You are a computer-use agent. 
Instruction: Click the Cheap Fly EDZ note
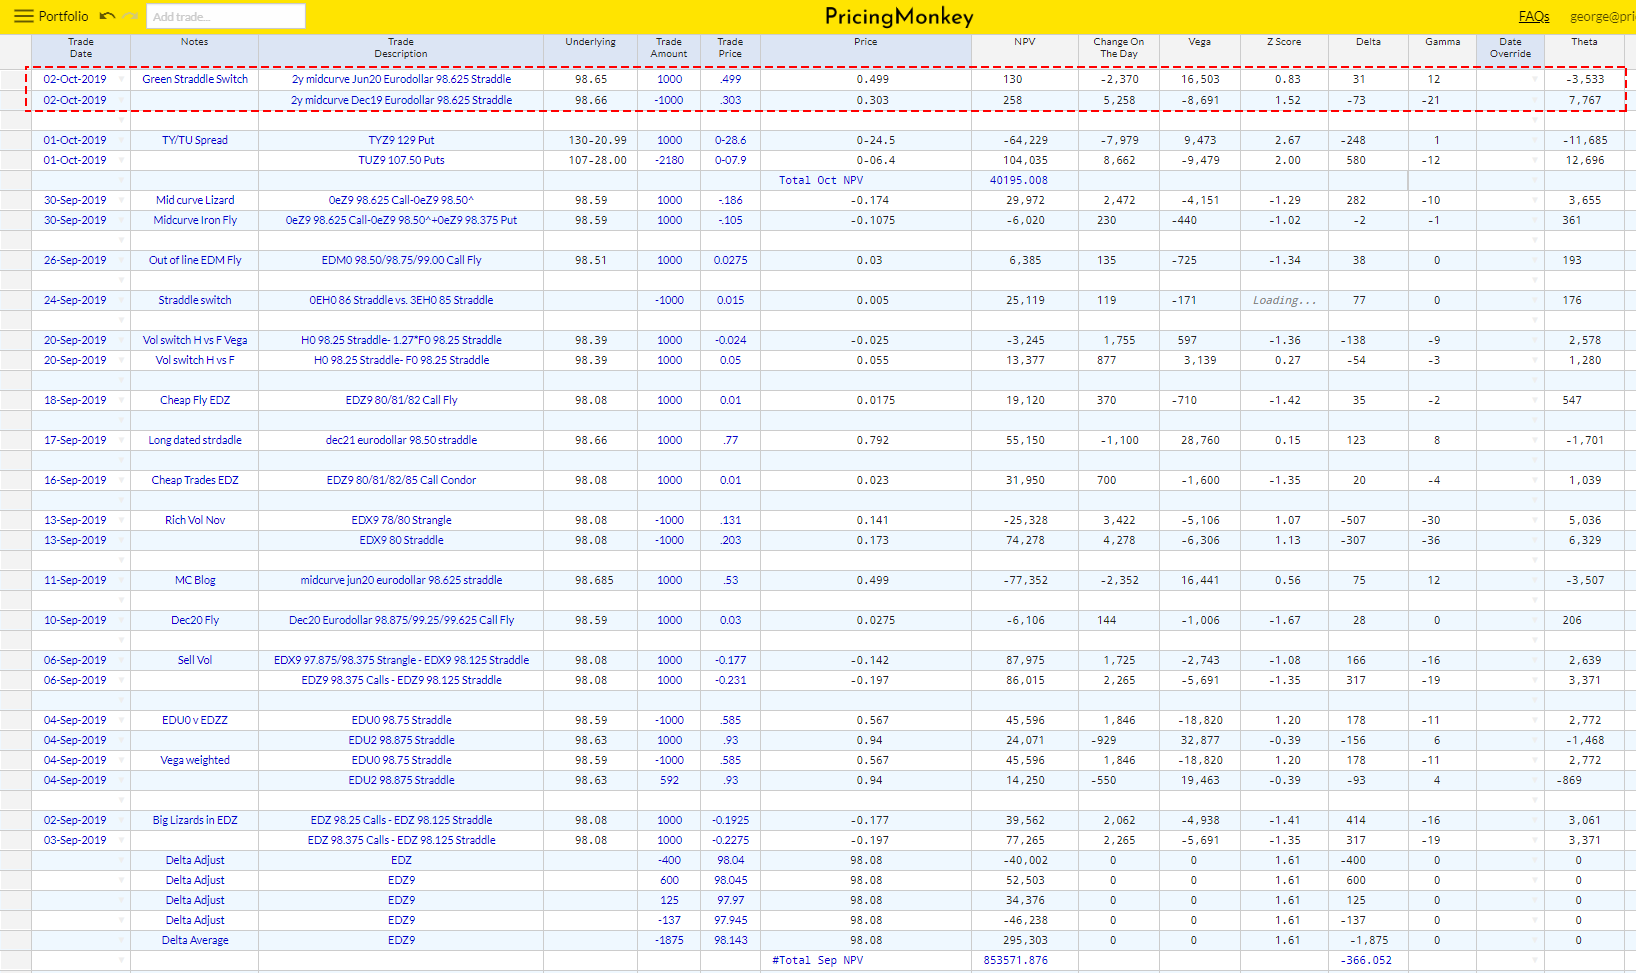[x=195, y=400]
